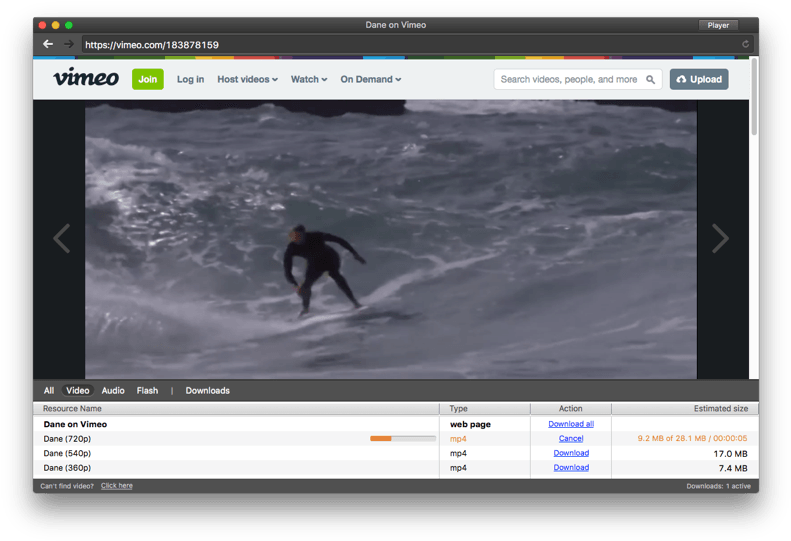This screenshot has height=541, width=791.
Task: Click the Player button in the title bar
Action: click(x=718, y=25)
